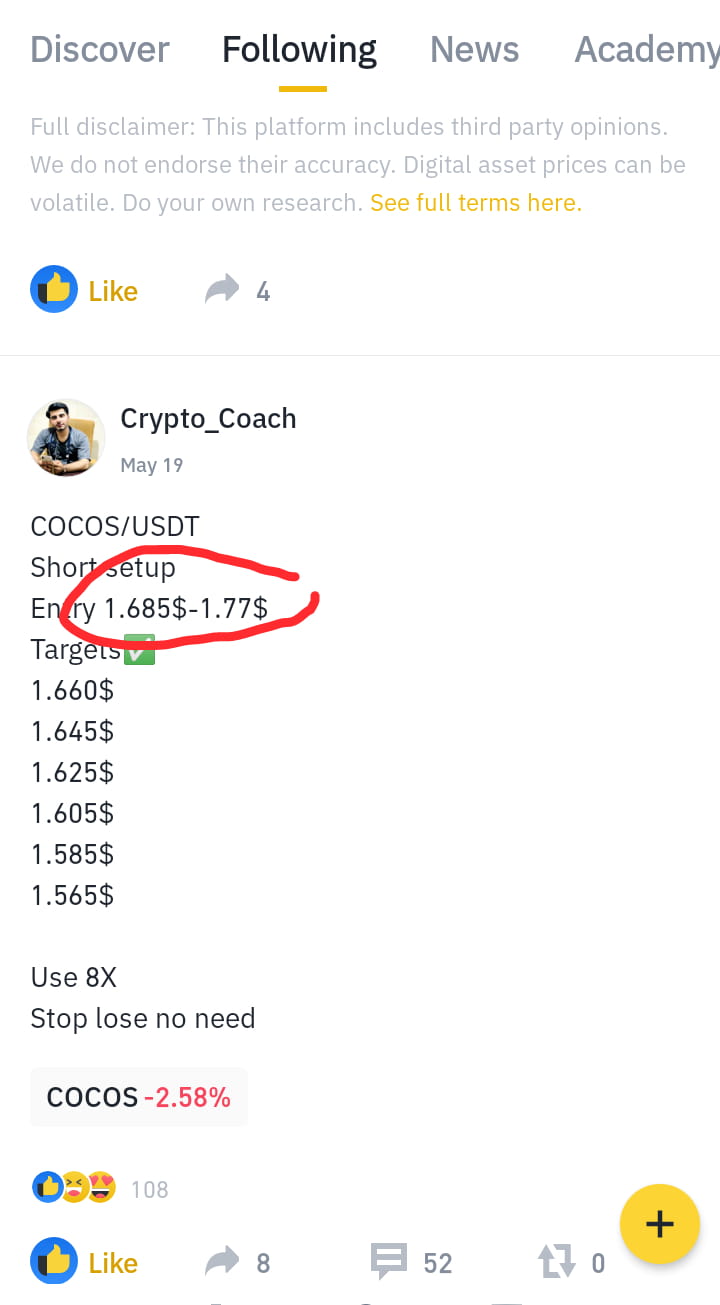The width and height of the screenshot is (720, 1305).
Task: Tap the yellow plus floating action button
Action: click(659, 1224)
